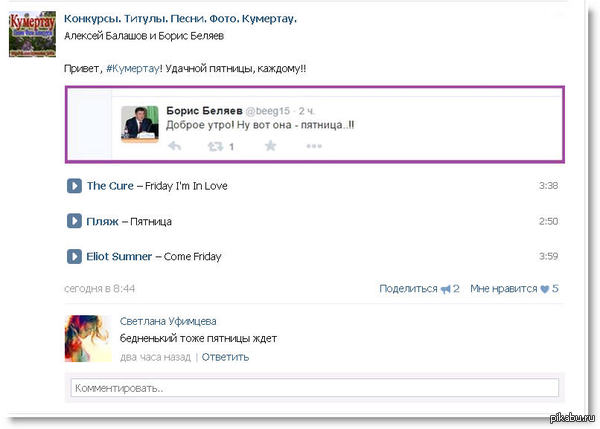
Task: Click Борис Беляев's tweet profile picture
Action: 139,124
